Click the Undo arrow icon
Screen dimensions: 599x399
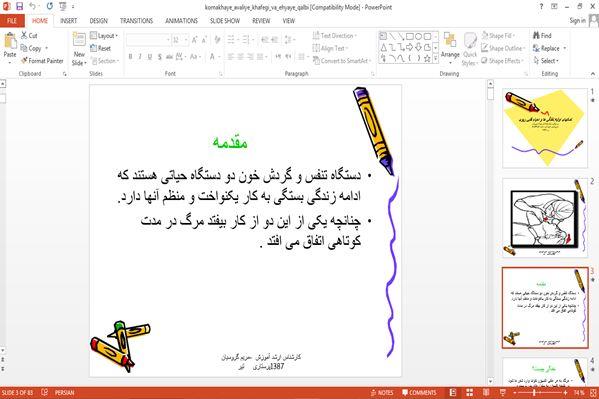[32, 6]
